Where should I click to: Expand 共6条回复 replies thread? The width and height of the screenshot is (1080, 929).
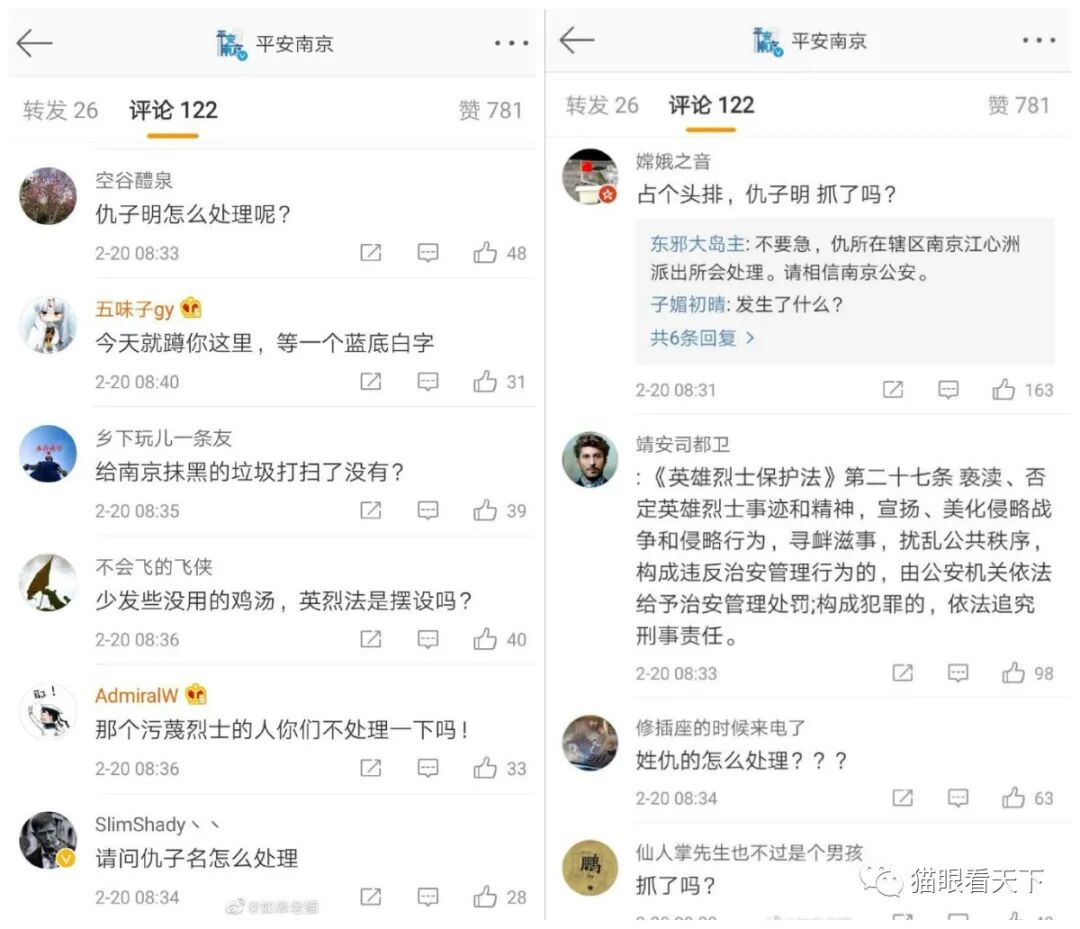coord(702,338)
